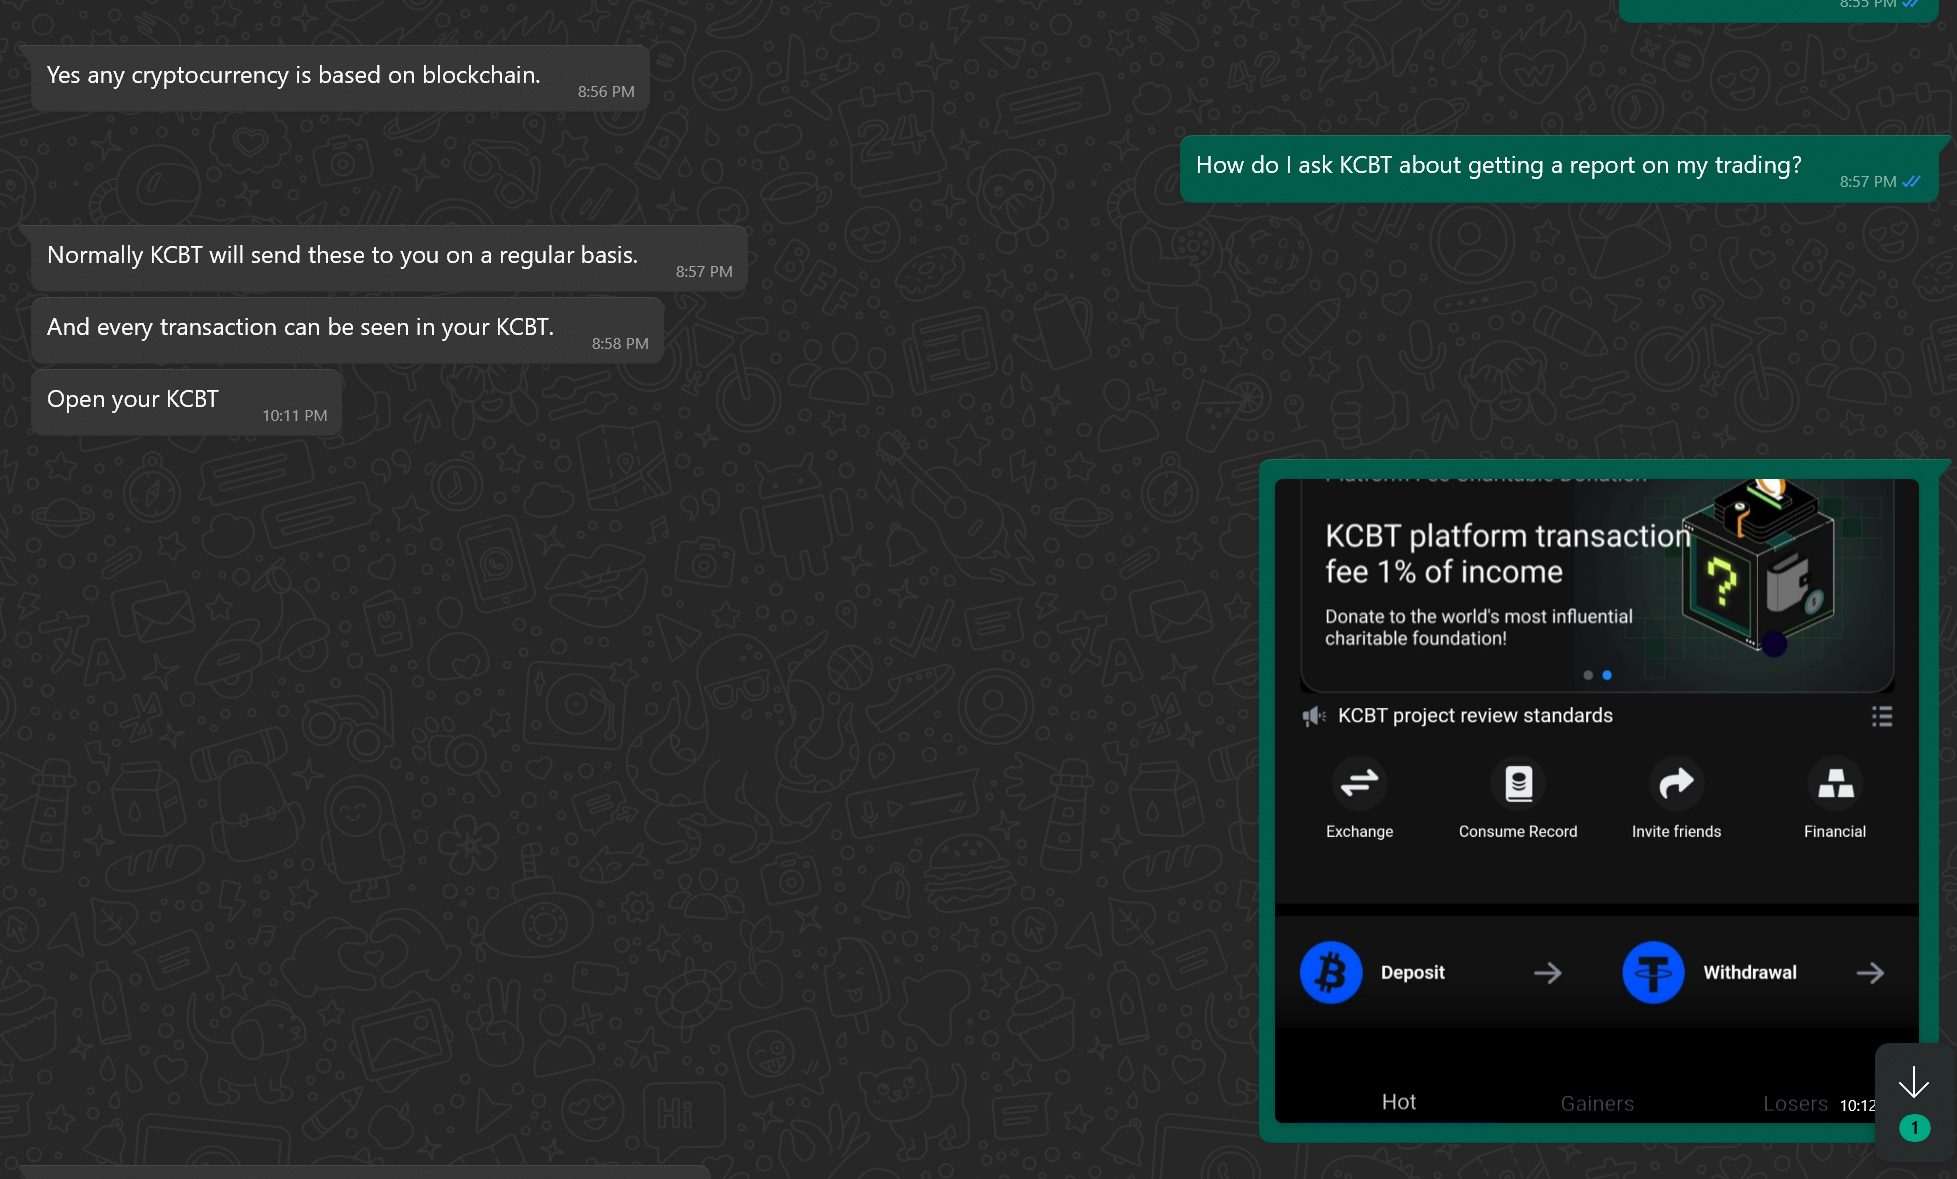Click the arrow next to Deposit
This screenshot has height=1179, width=1957.
tap(1547, 973)
